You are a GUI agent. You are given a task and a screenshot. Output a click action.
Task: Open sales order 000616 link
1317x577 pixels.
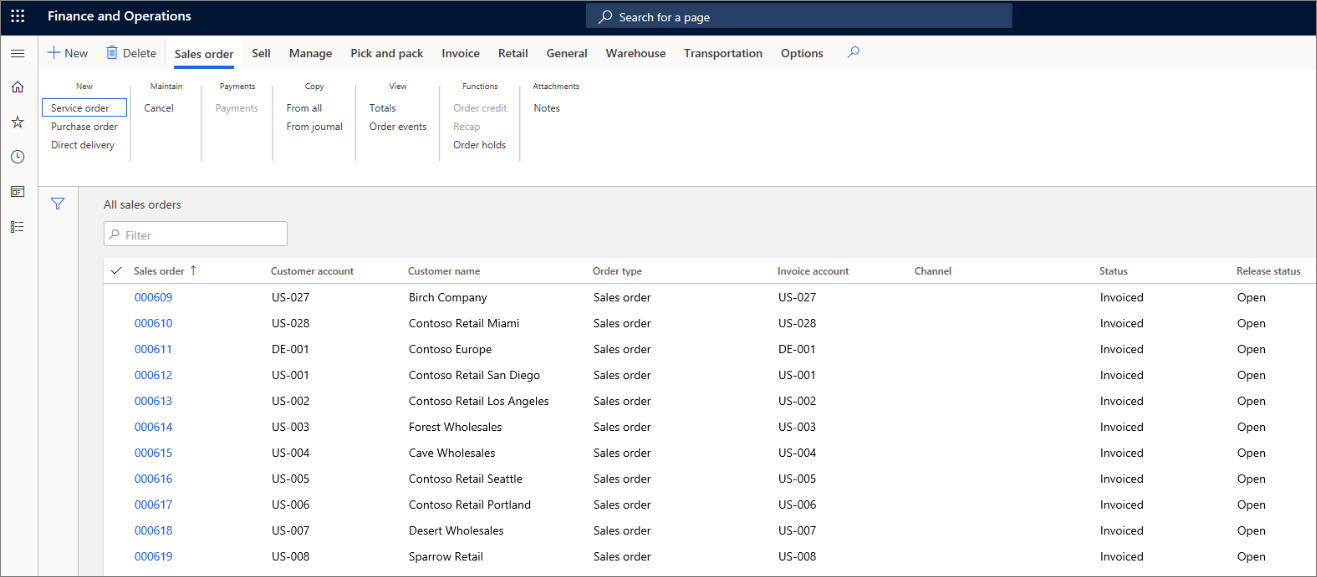153,479
